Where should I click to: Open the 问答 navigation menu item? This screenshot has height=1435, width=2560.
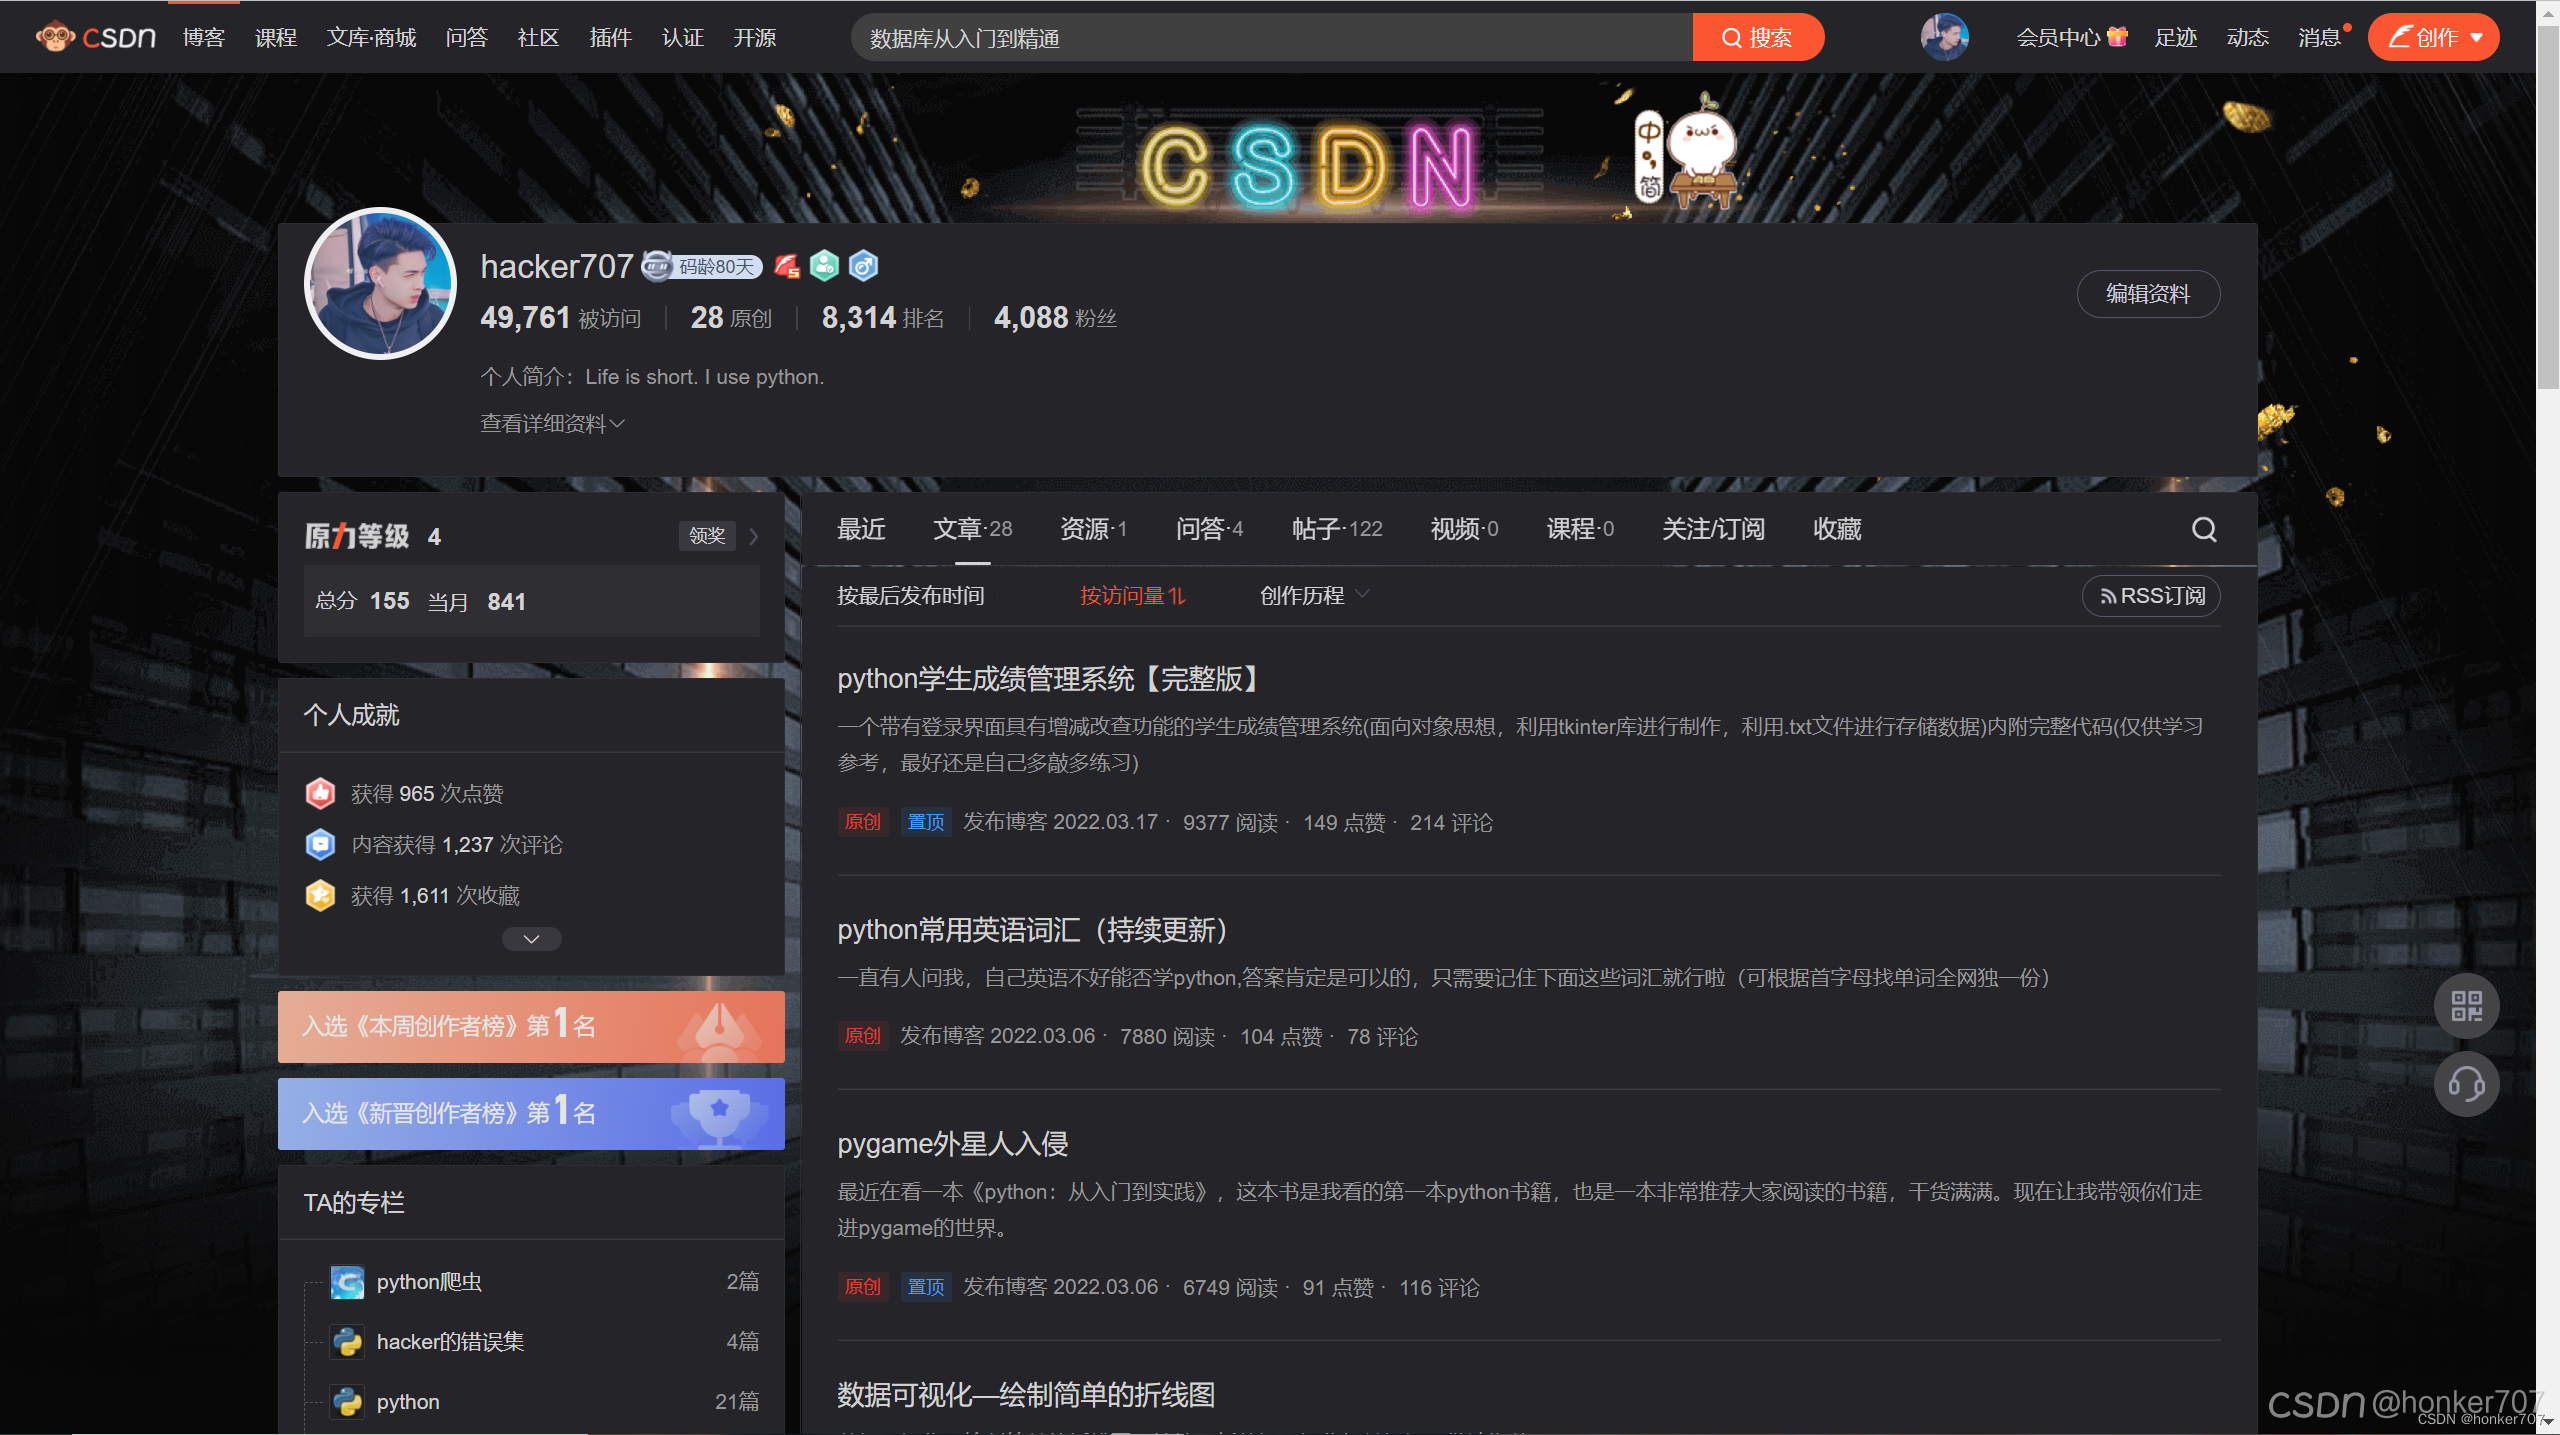coord(466,38)
